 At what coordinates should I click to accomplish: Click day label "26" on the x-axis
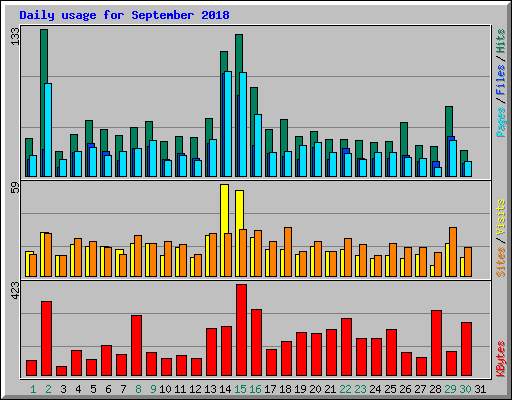[x=405, y=389]
